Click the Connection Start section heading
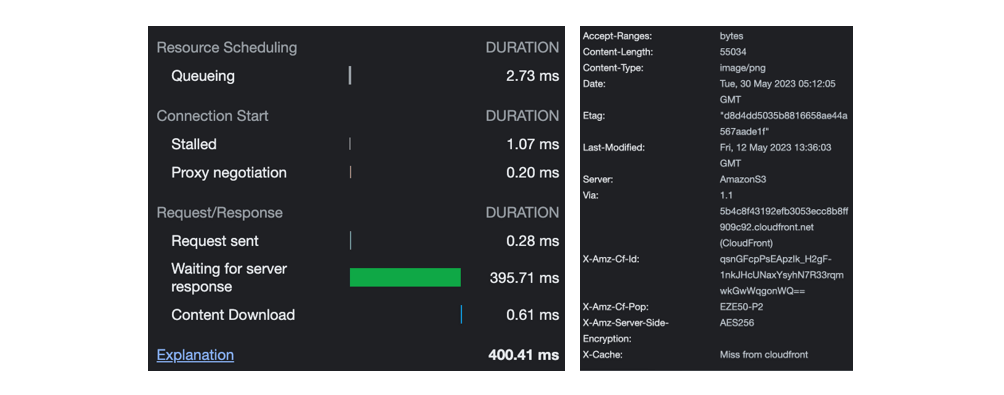The height and width of the screenshot is (395, 1004). tap(213, 116)
